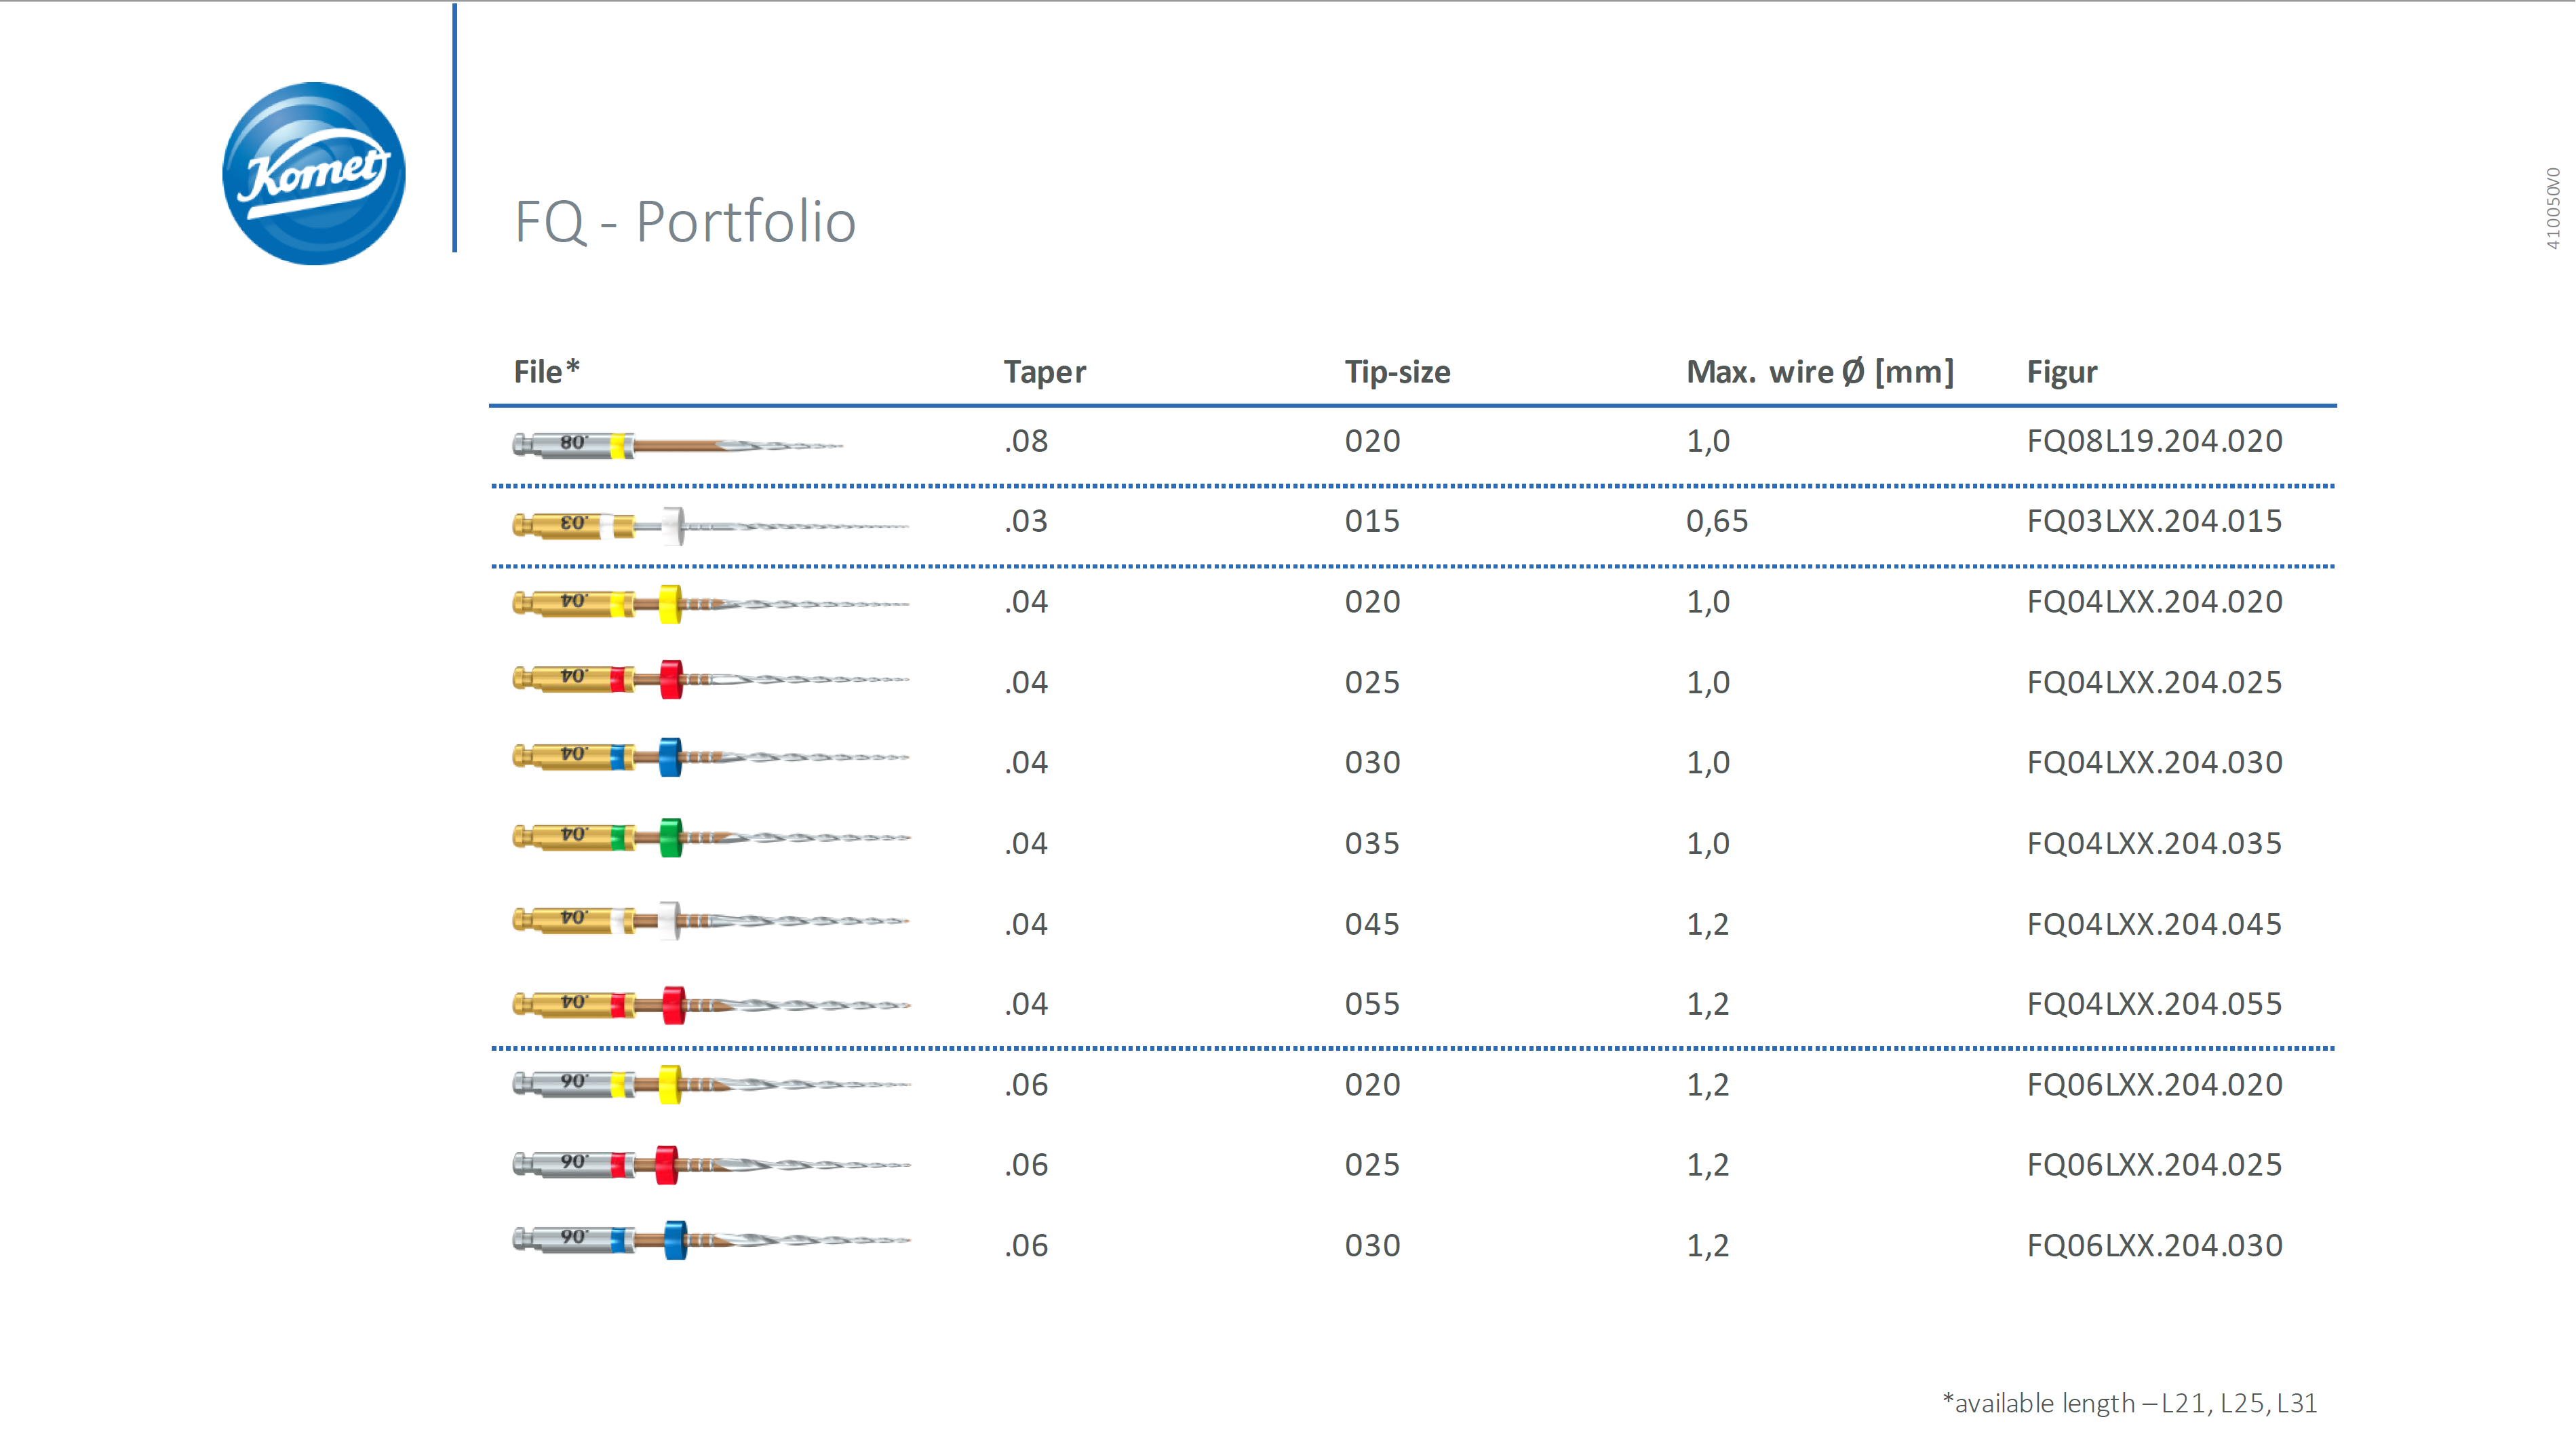Click the 'Max. wire Ø [mm]' header
The height and width of the screenshot is (1449, 2576).
(x=1820, y=372)
